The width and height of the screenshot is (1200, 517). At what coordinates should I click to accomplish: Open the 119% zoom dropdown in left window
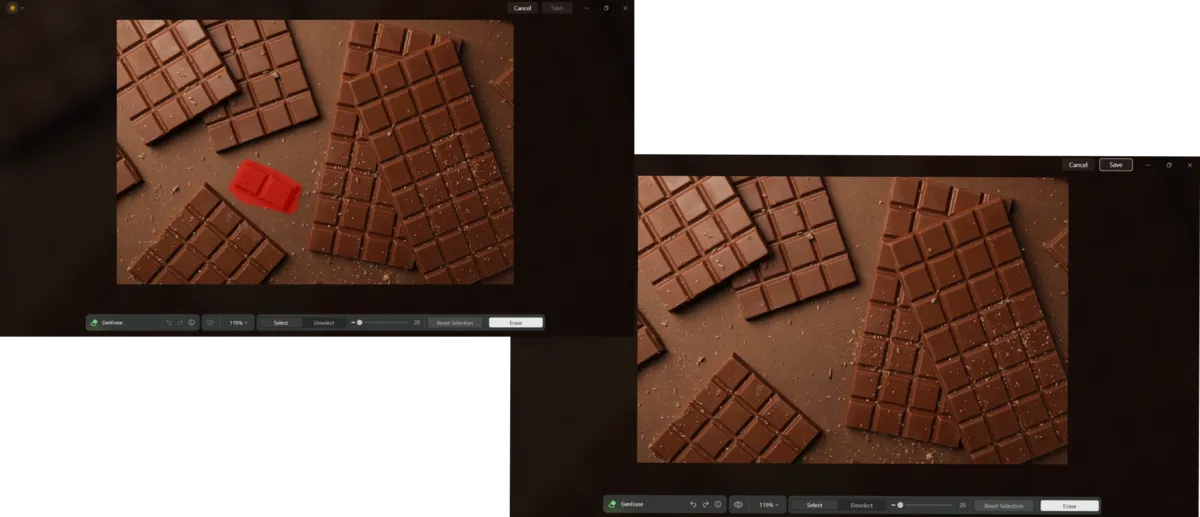click(238, 323)
